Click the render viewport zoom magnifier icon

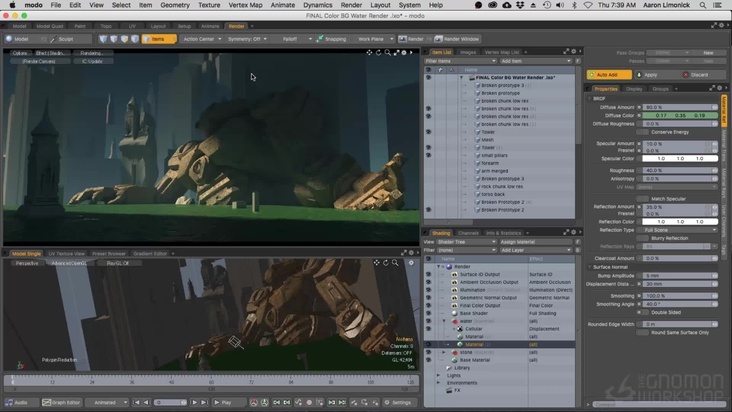pyautogui.click(x=387, y=53)
